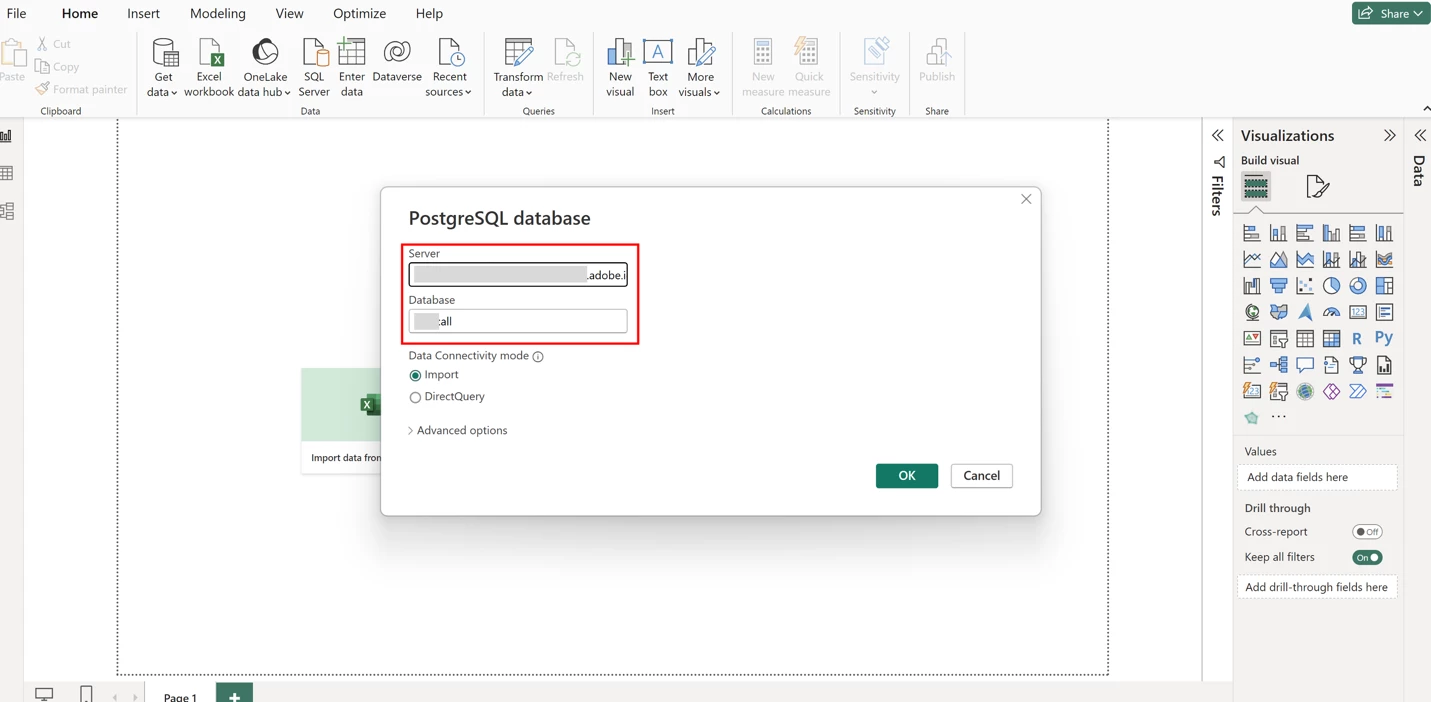Collapse the ribbon

[x=1426, y=109]
